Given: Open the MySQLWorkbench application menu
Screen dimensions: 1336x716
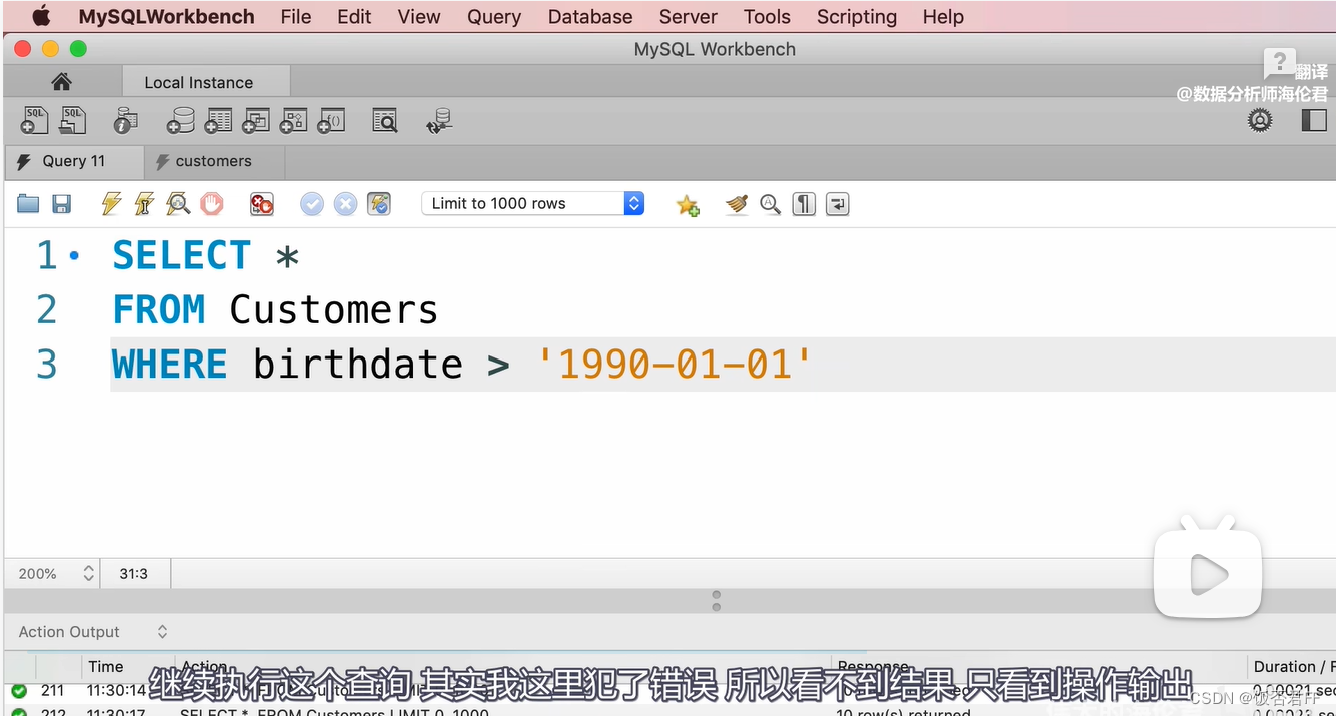Looking at the screenshot, I should pos(166,16).
